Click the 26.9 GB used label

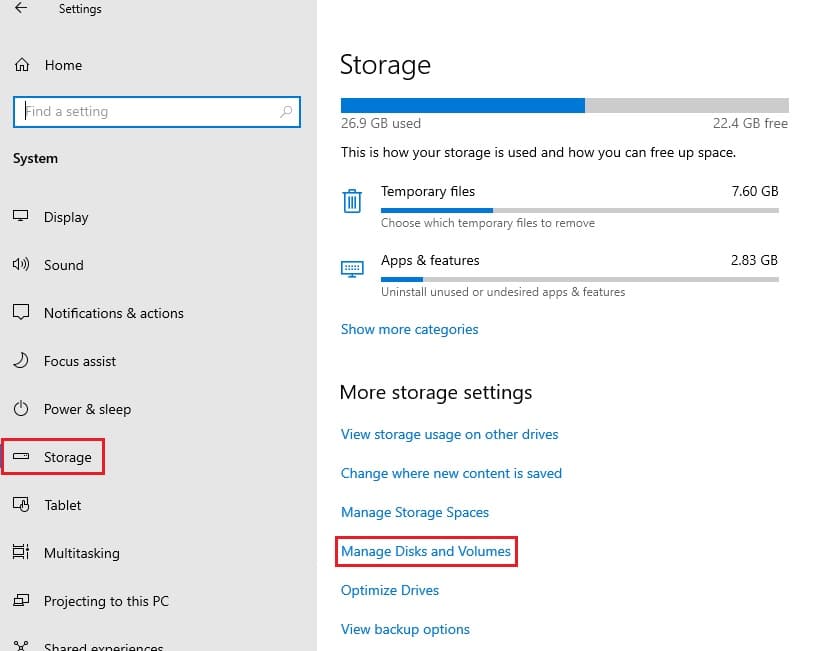[x=380, y=123]
